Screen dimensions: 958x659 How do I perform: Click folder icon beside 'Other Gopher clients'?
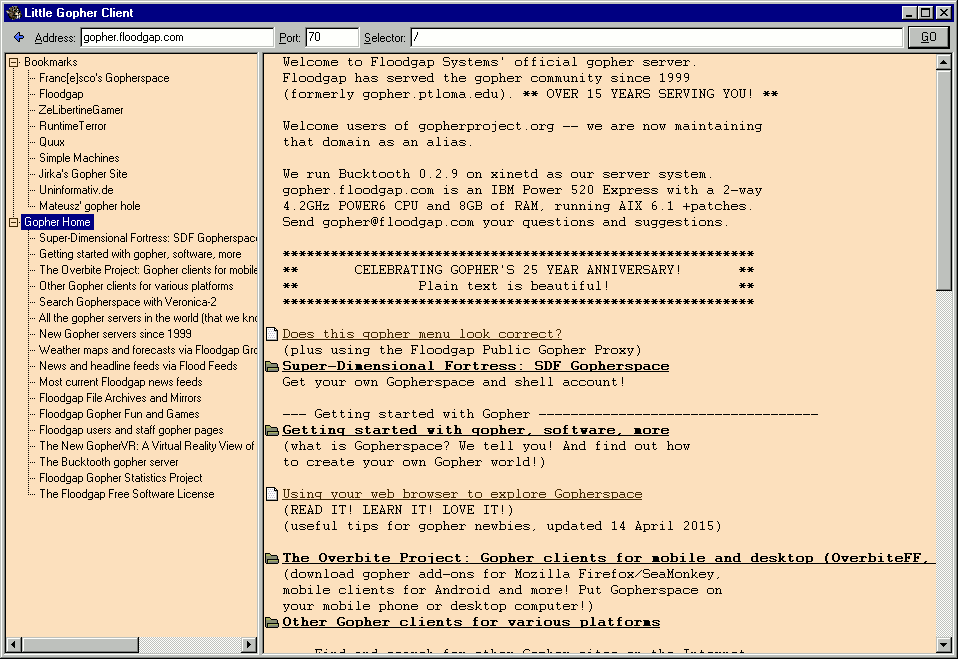click(x=272, y=622)
